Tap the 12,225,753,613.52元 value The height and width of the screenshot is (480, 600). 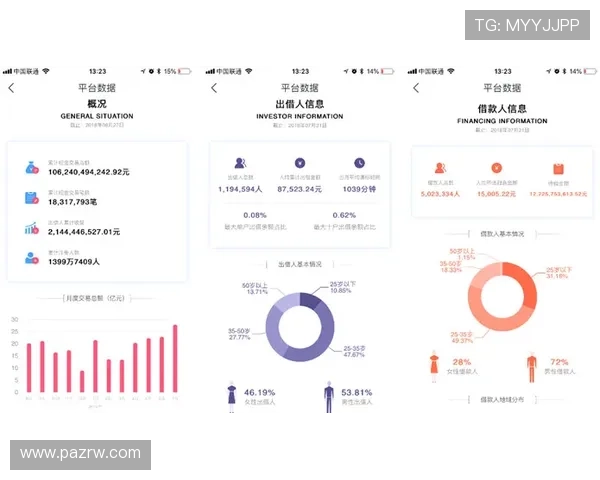tap(558, 194)
